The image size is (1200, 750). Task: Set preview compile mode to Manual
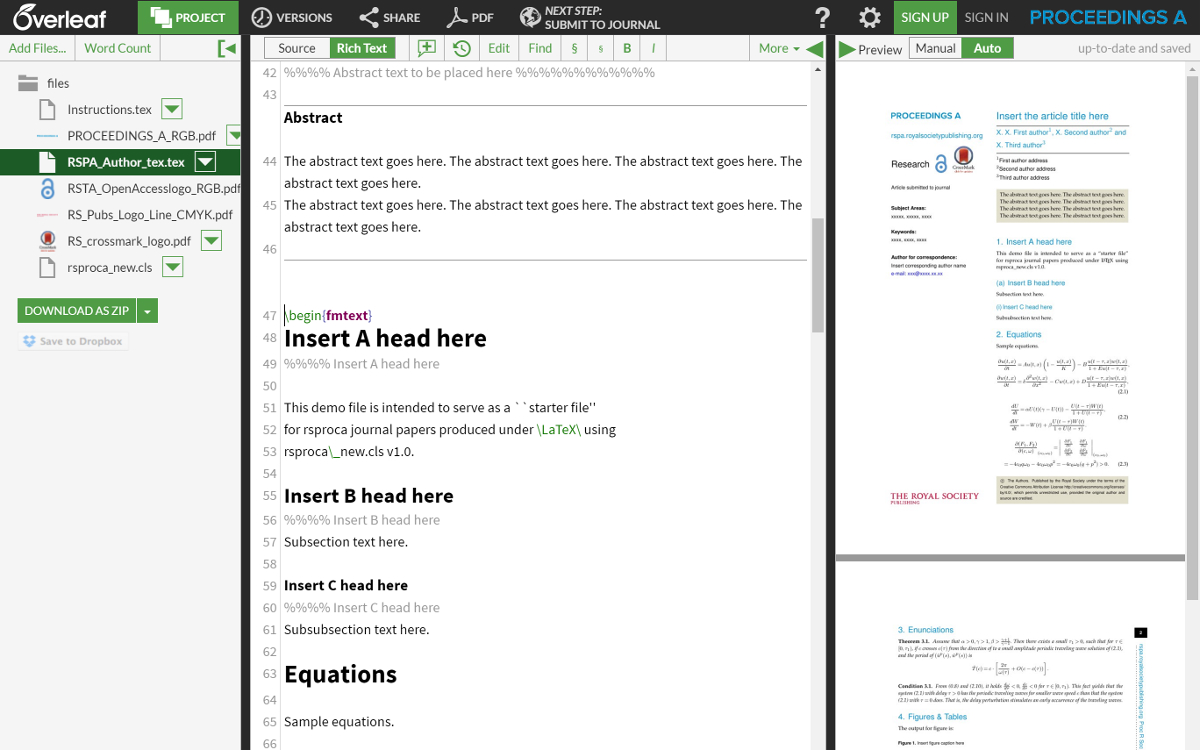935,48
